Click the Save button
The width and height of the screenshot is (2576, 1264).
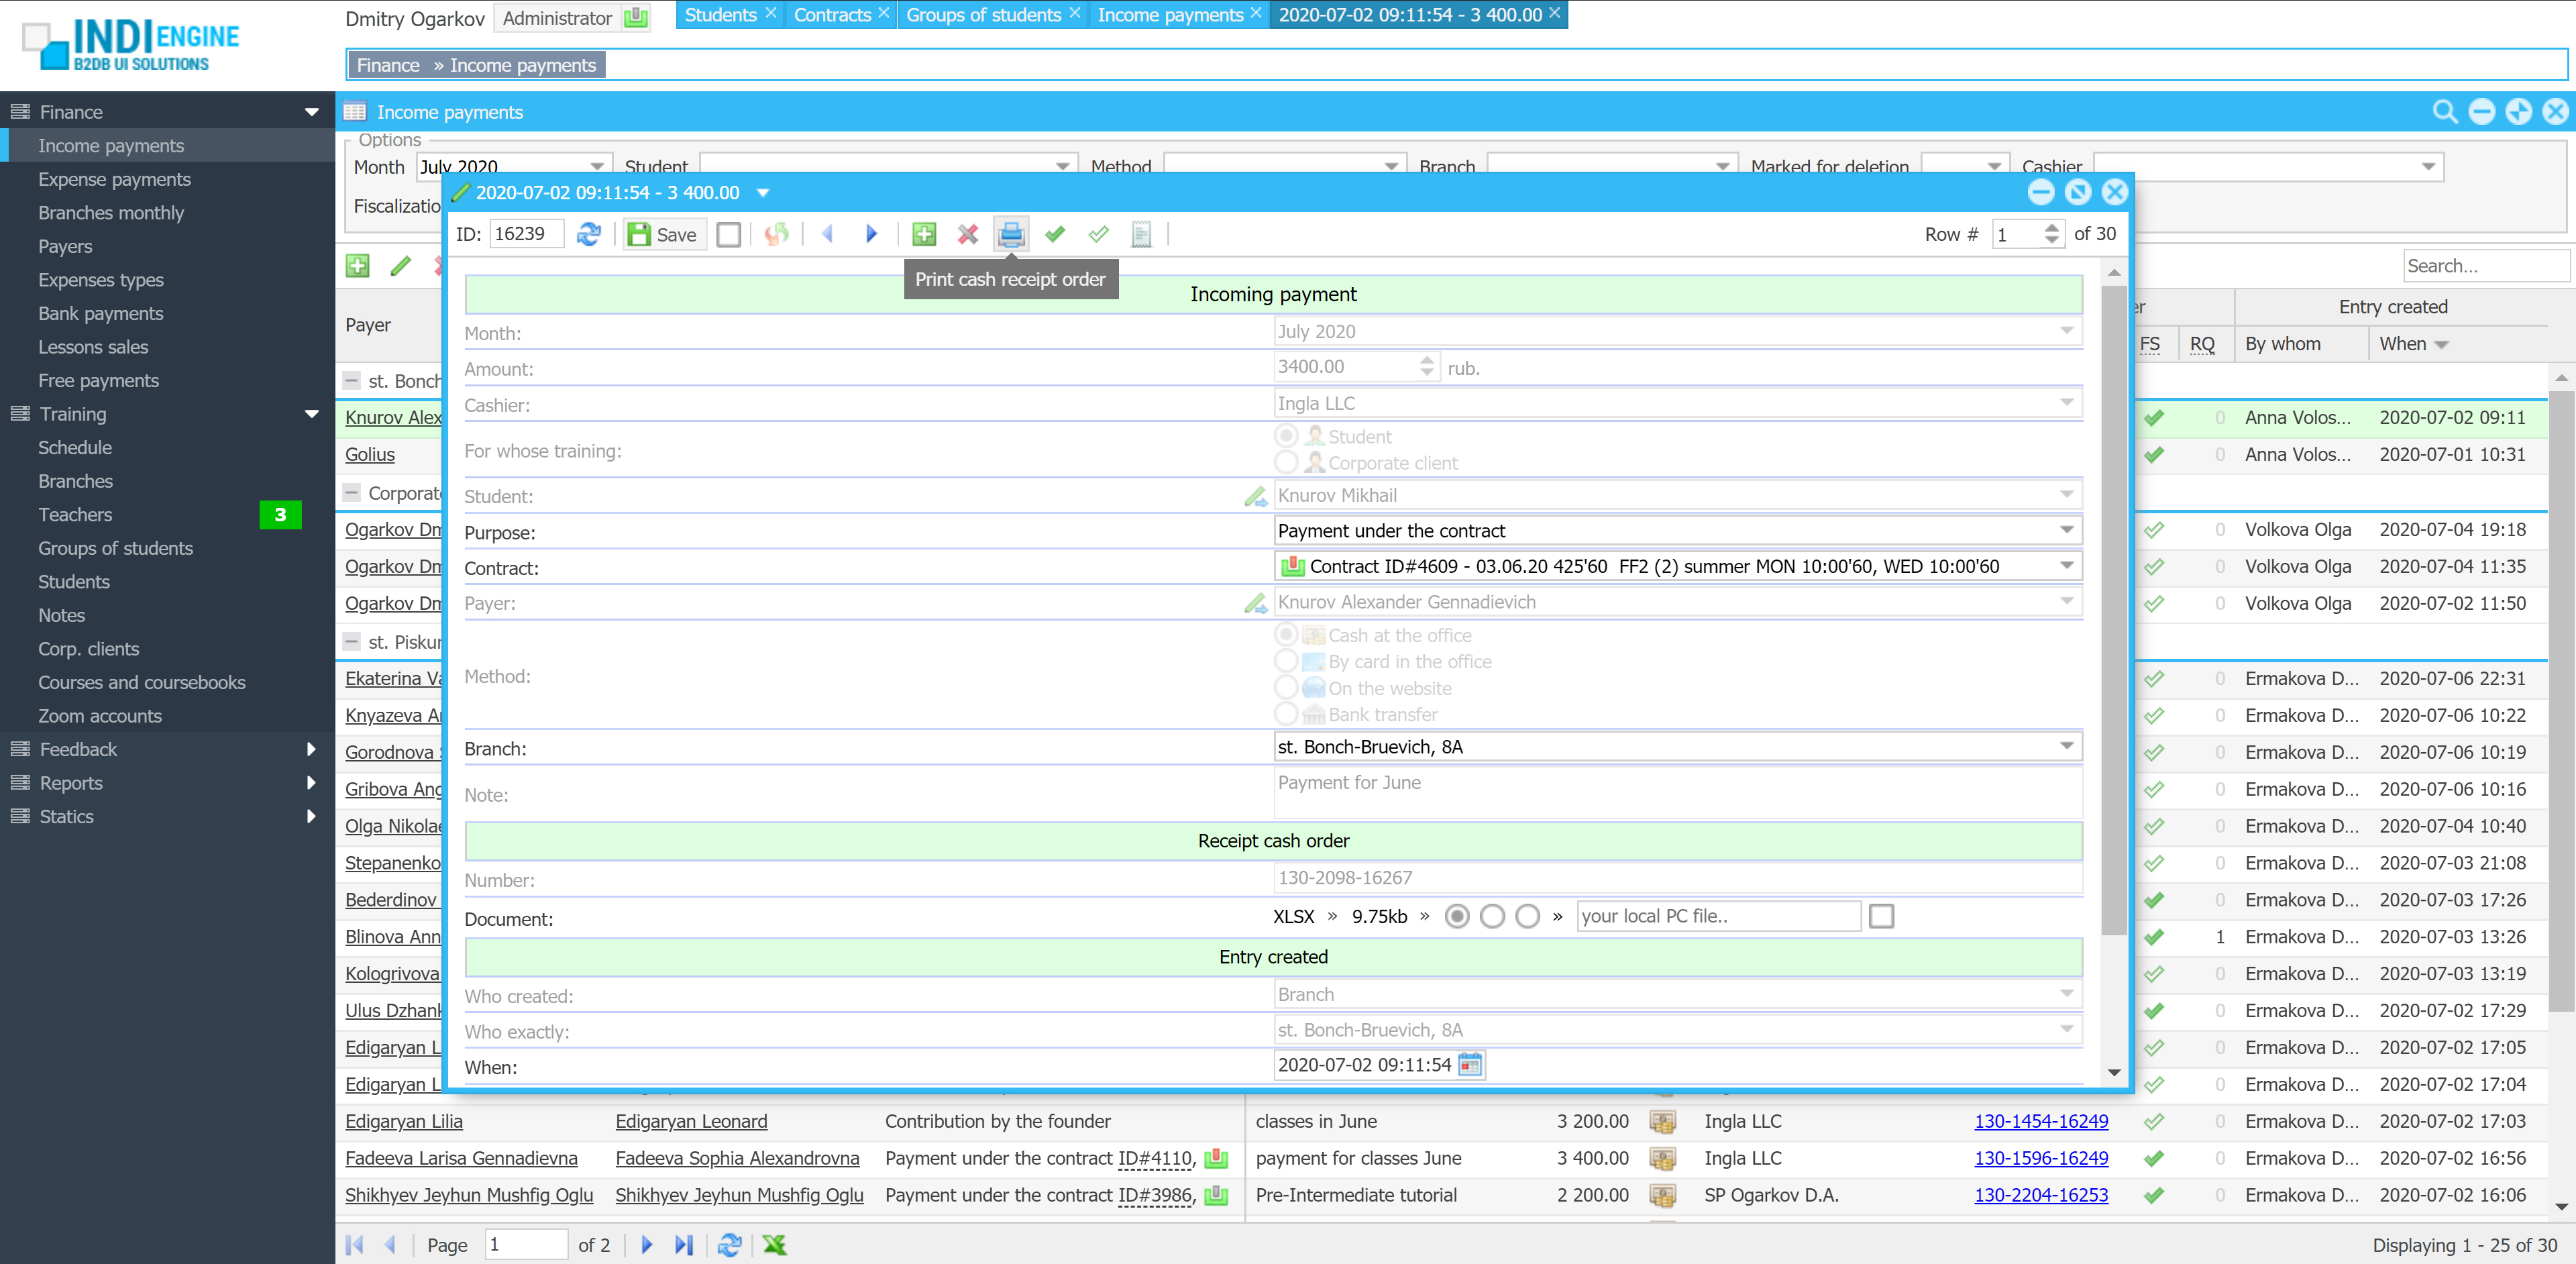pyautogui.click(x=663, y=234)
